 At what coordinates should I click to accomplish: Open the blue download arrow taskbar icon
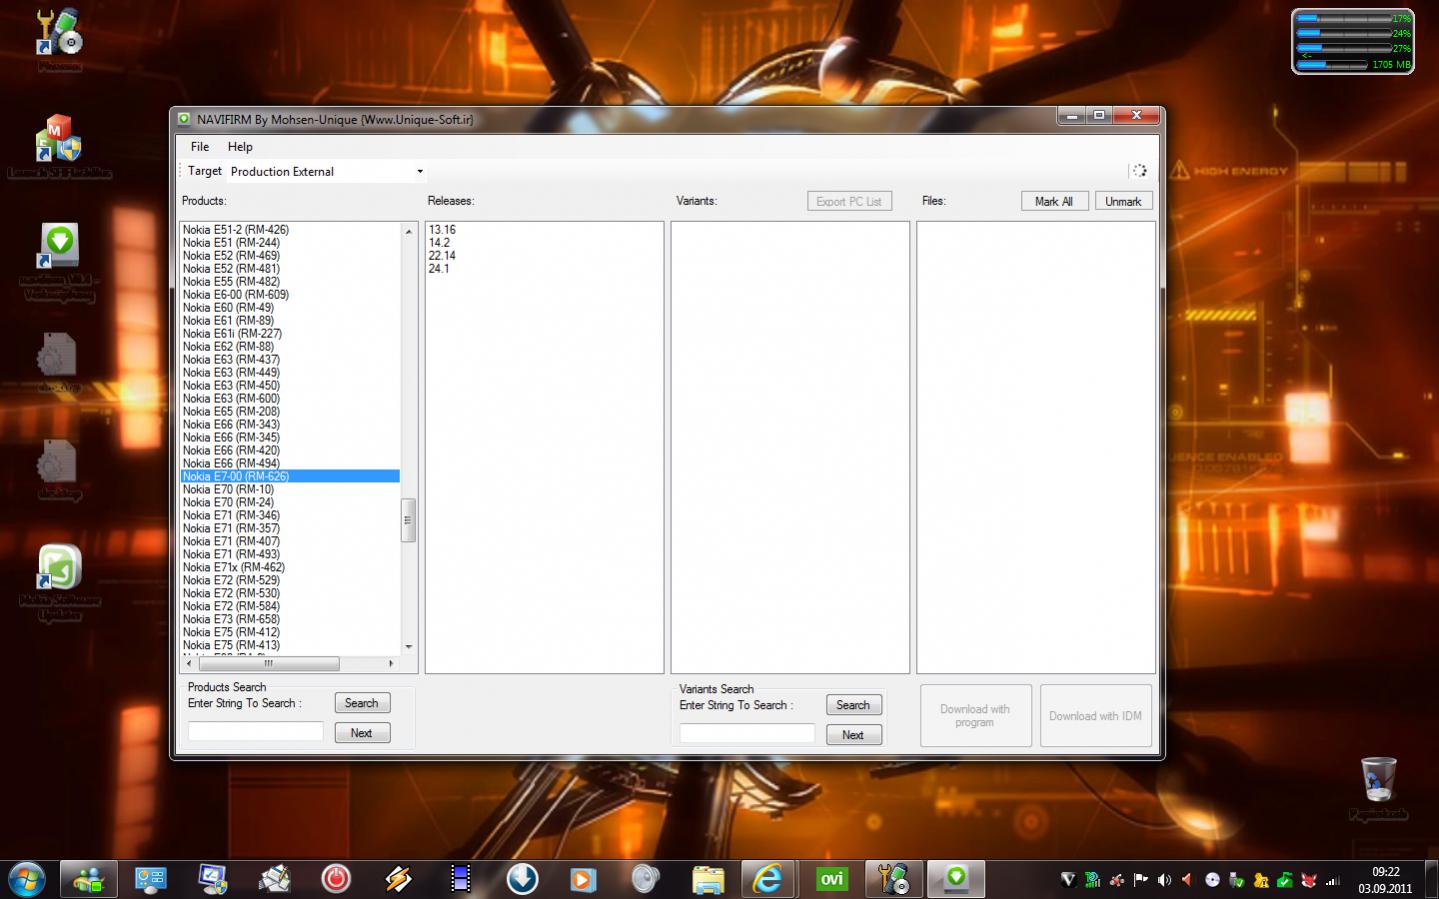tap(522, 879)
